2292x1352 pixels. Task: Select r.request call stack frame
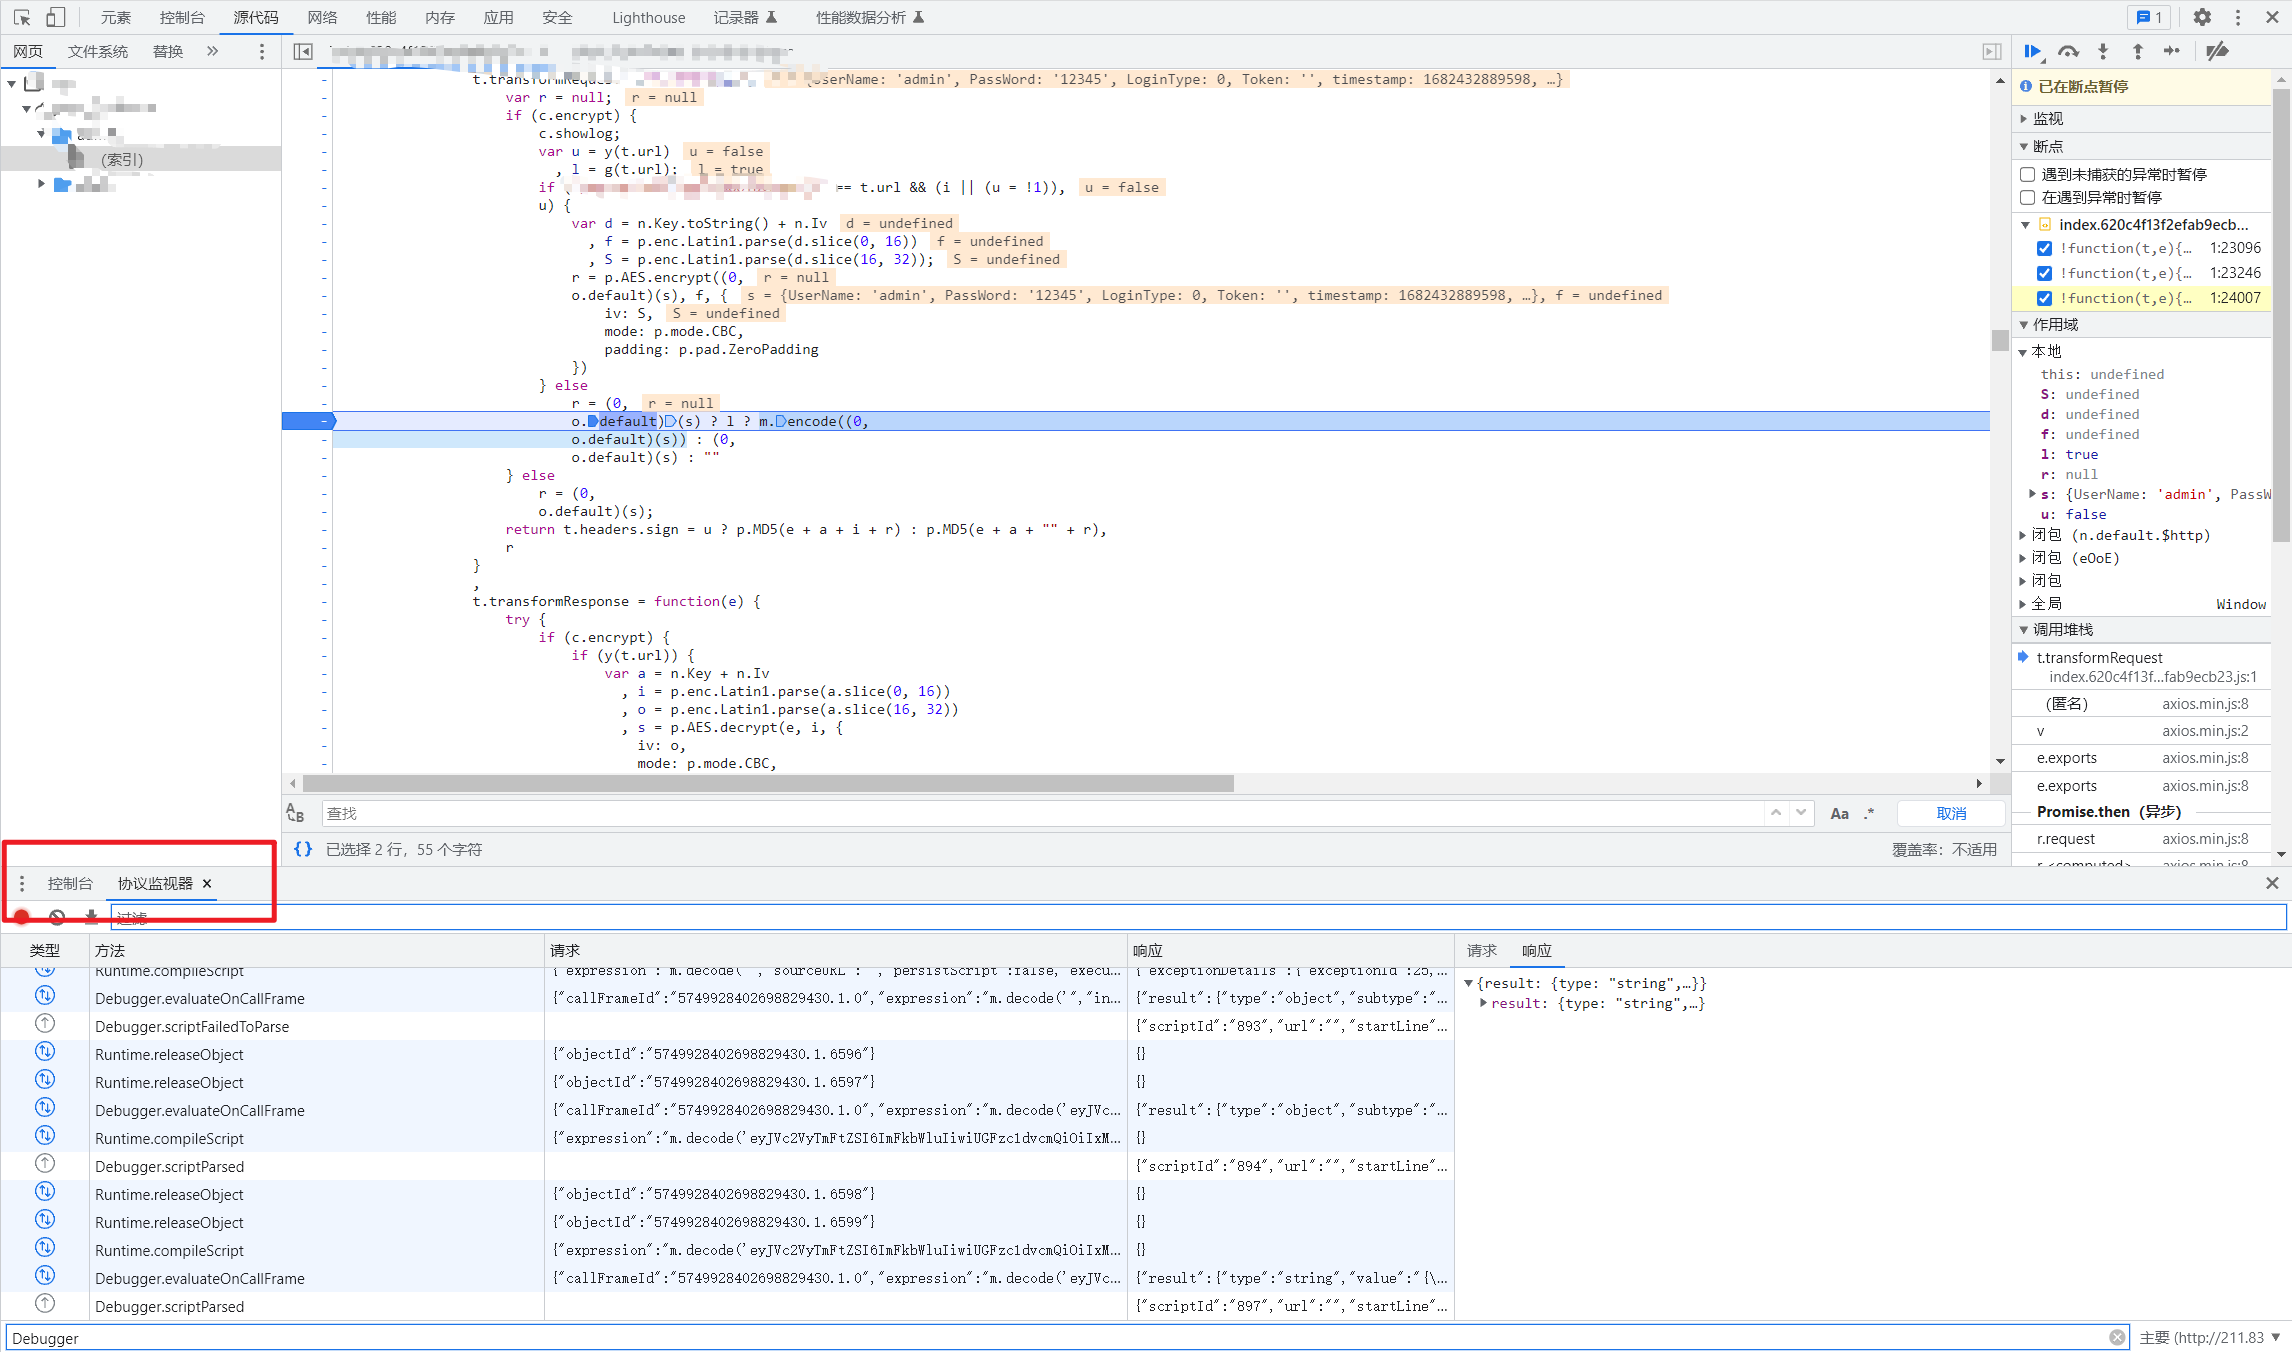[2142, 839]
